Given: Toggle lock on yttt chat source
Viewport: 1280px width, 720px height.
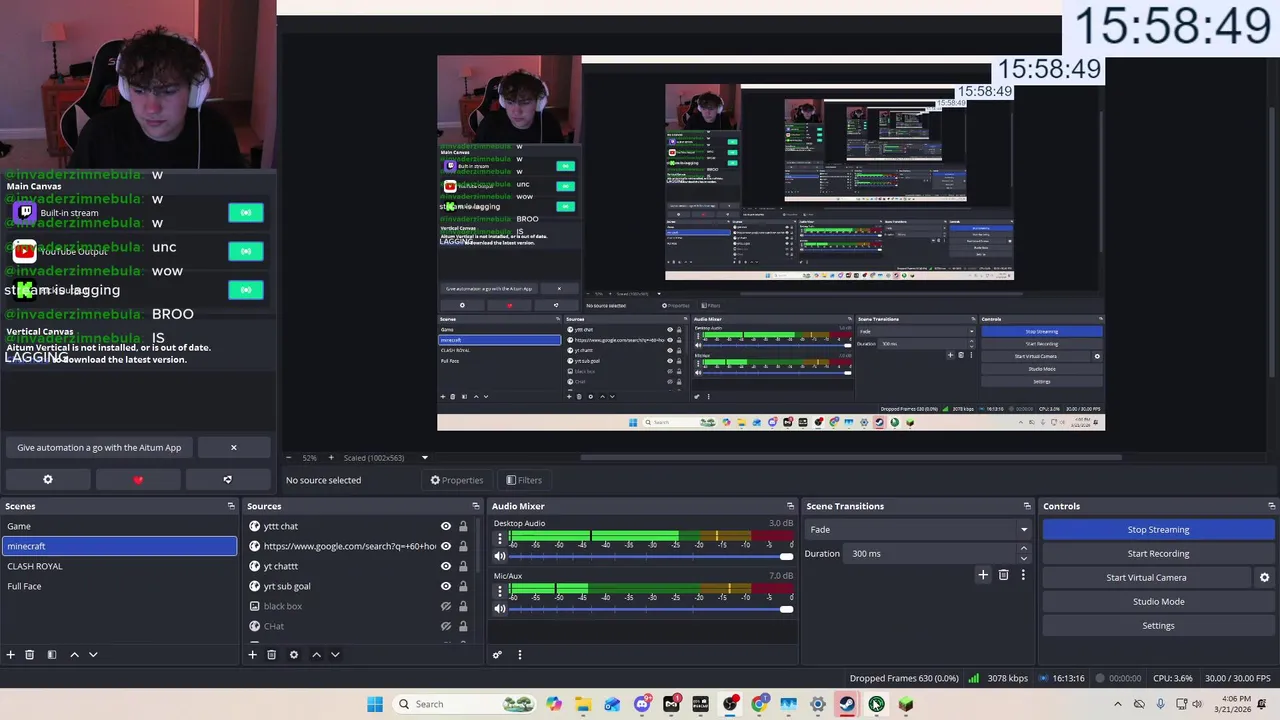Looking at the screenshot, I should click(x=463, y=526).
